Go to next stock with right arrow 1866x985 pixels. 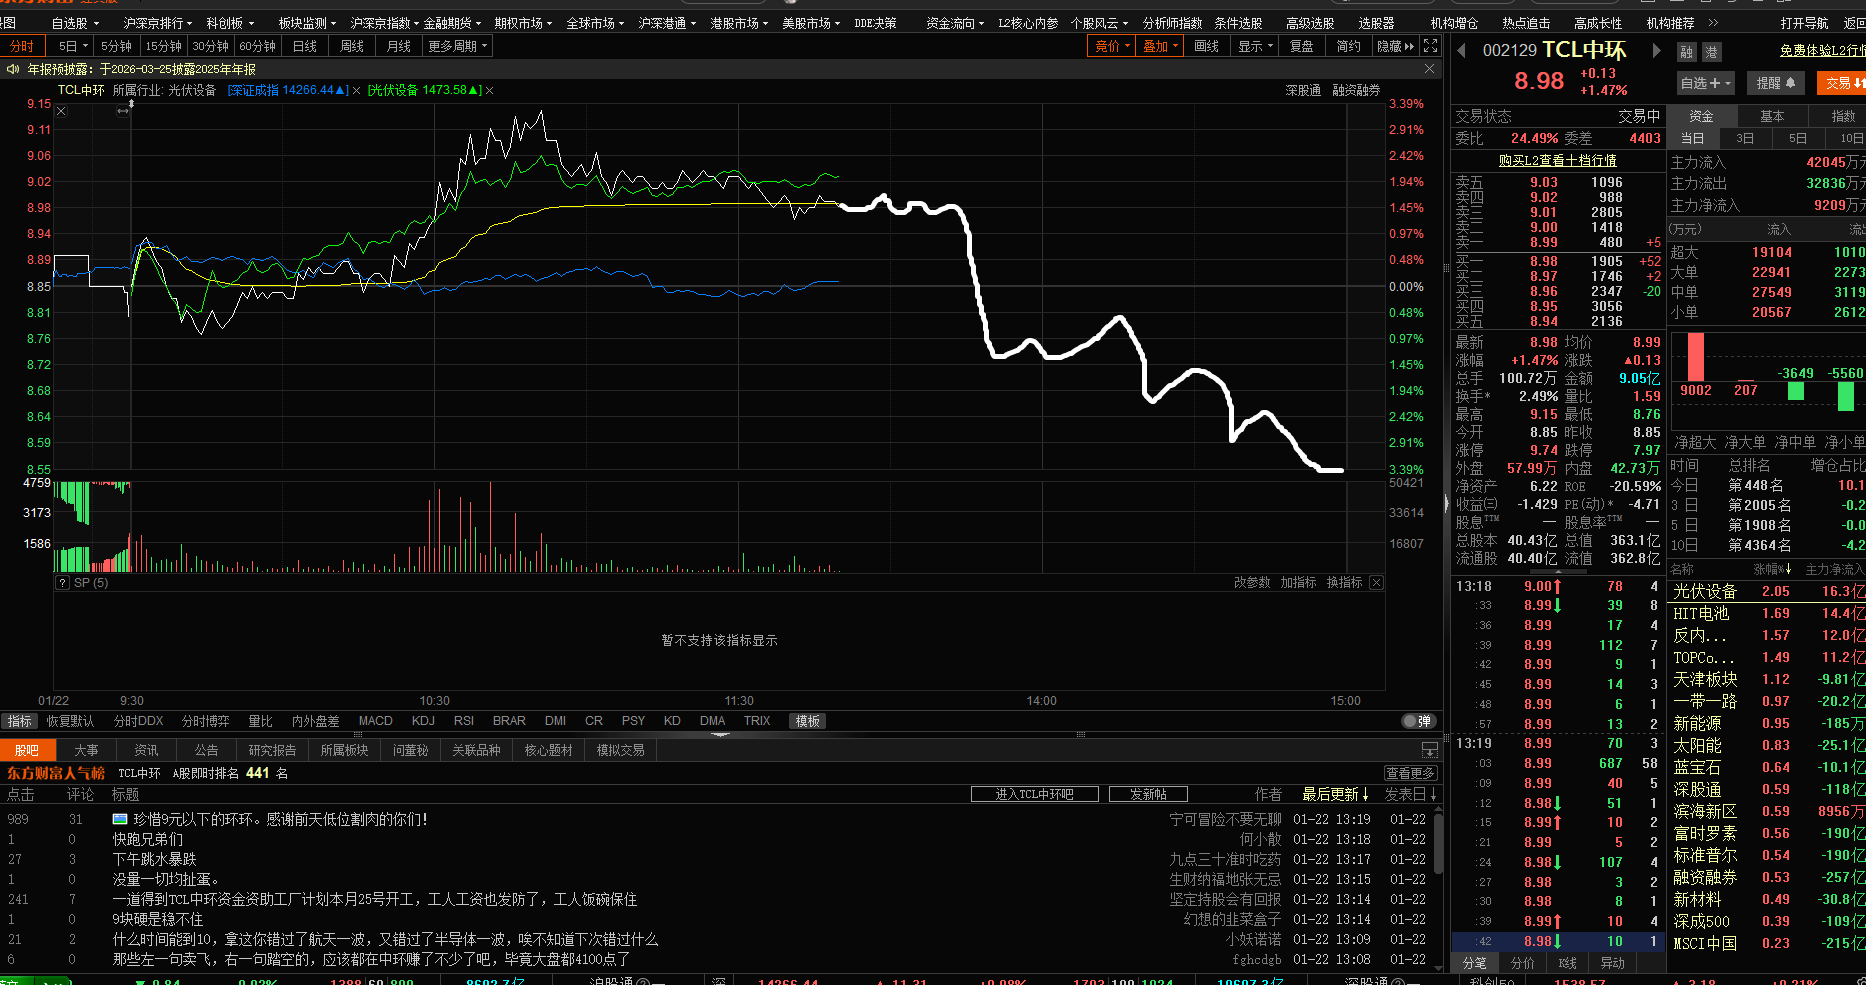tap(1656, 51)
